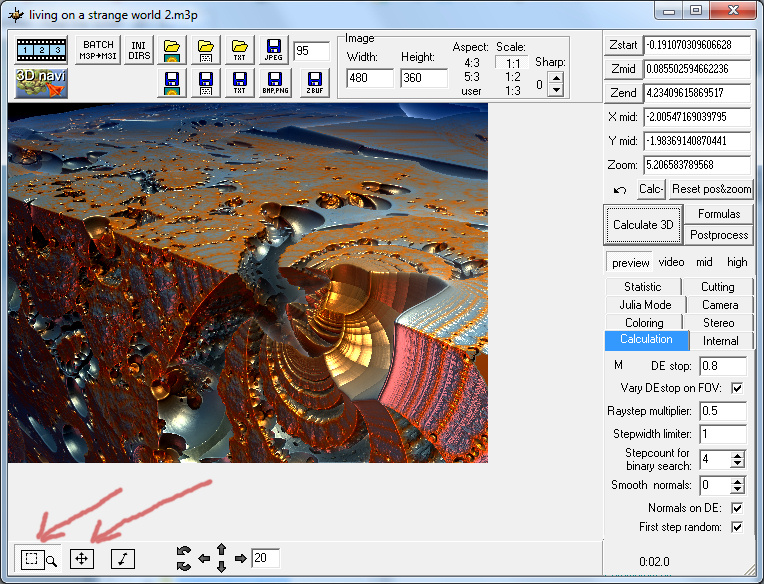Image resolution: width=764 pixels, height=584 pixels.
Task: Toggle Normals on DE checkbox
Action: click(x=737, y=508)
